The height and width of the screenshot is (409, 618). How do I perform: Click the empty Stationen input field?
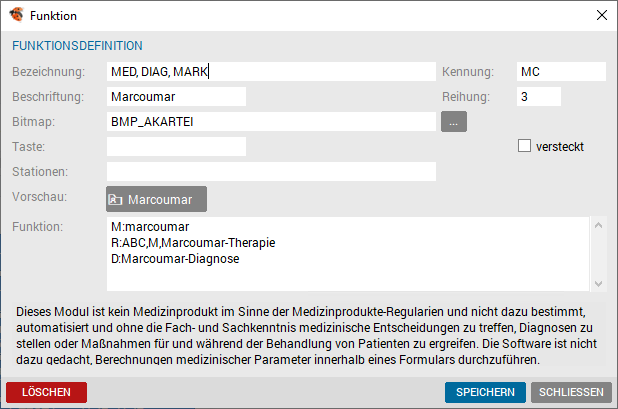click(x=271, y=171)
